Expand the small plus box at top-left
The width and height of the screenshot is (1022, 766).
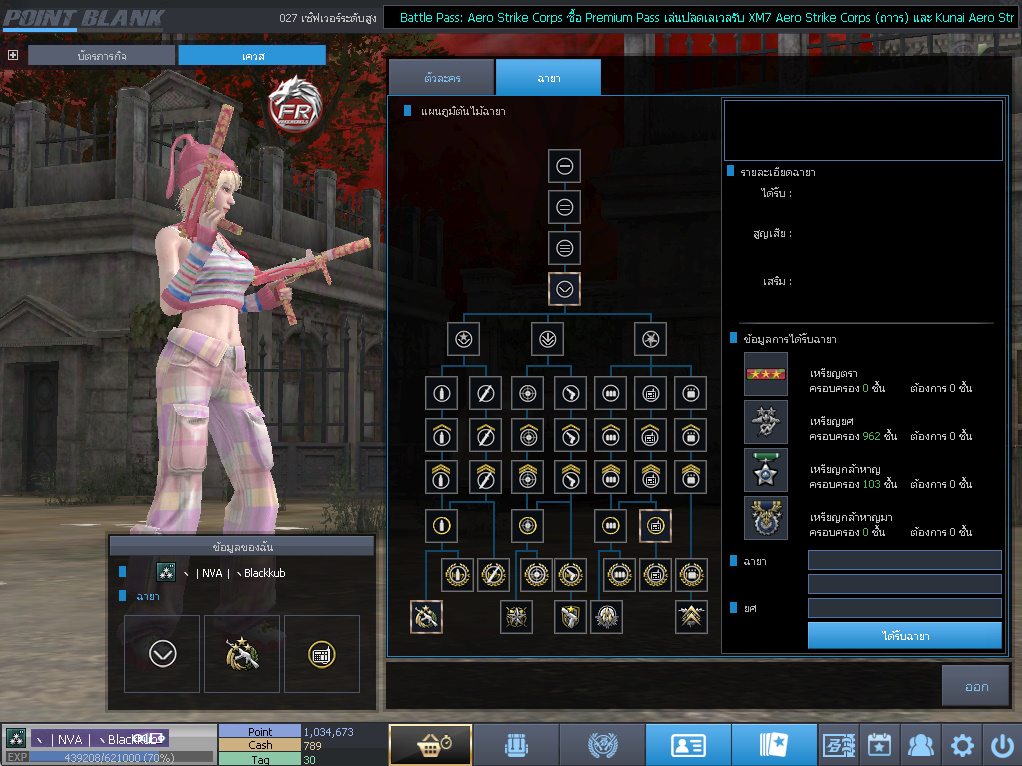[13, 55]
